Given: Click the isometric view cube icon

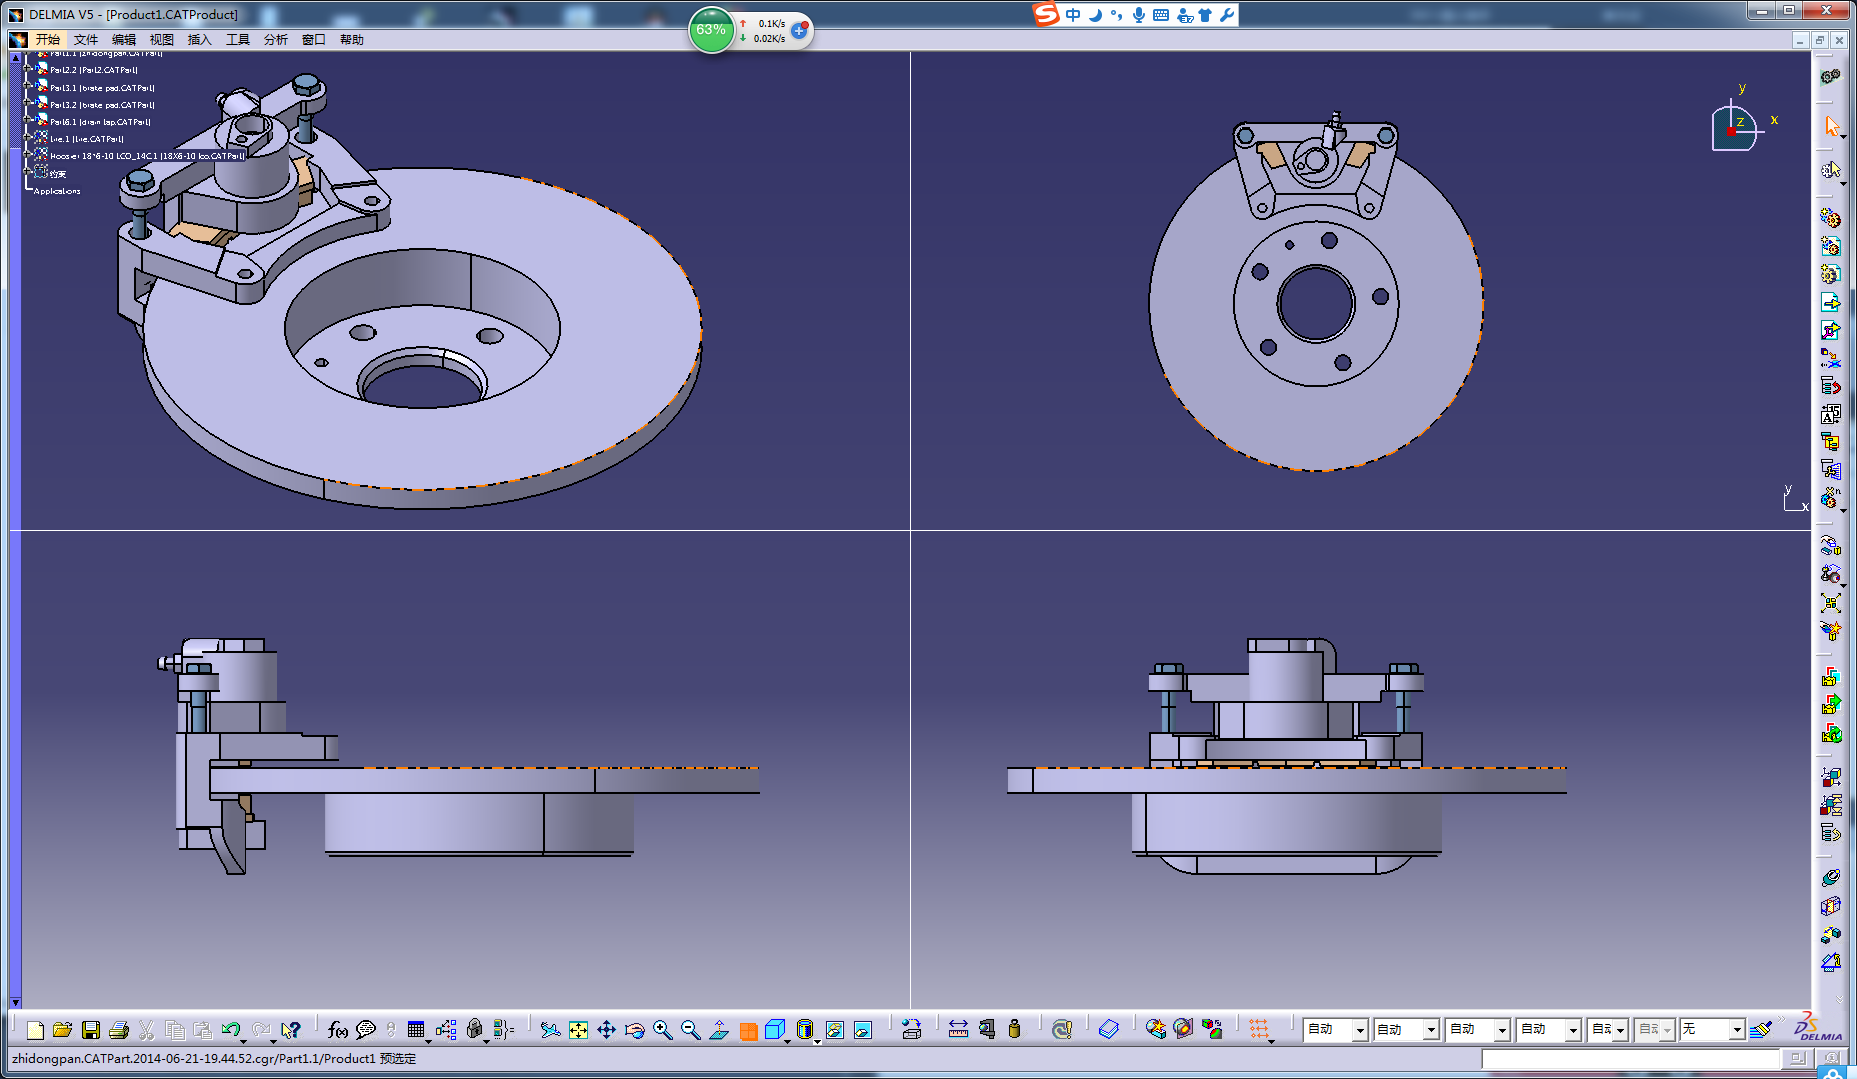Looking at the screenshot, I should coord(775,1030).
